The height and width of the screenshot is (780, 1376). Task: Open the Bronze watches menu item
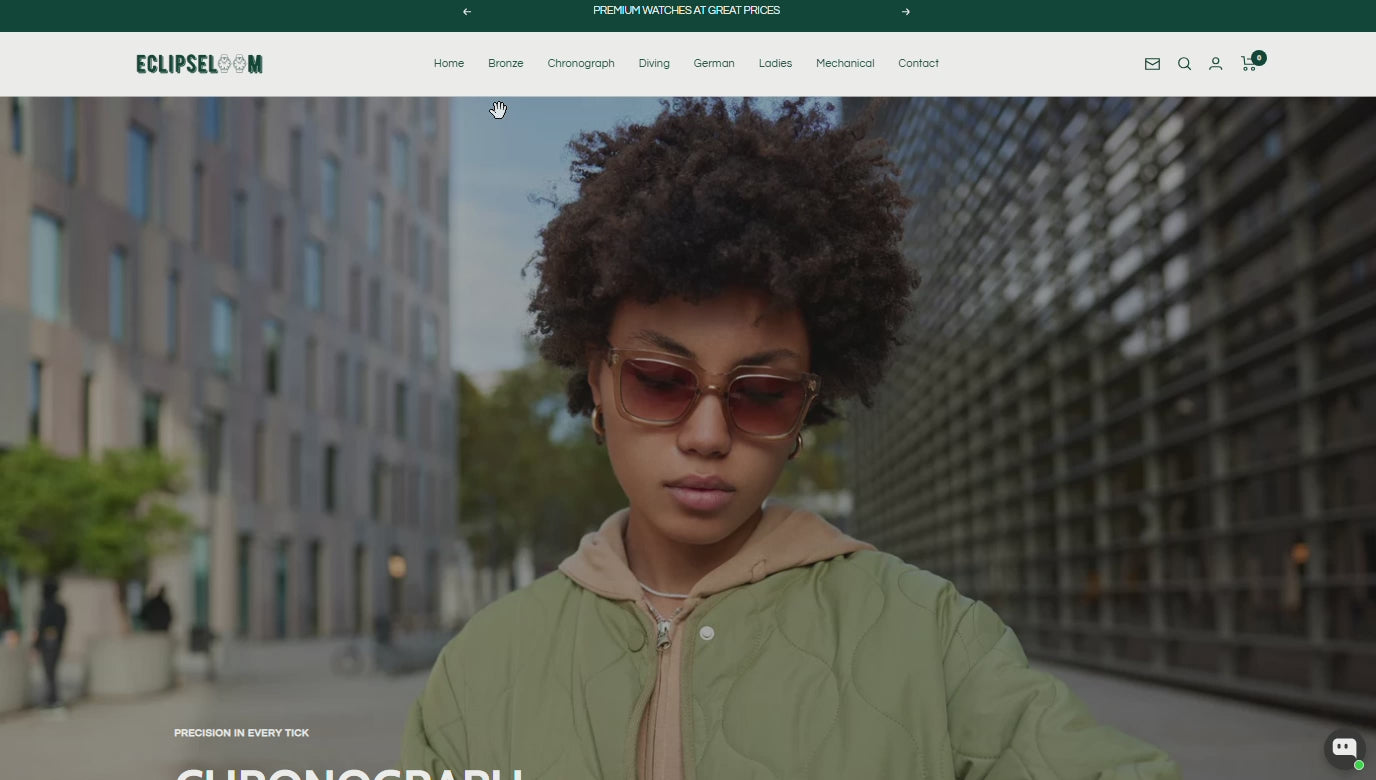[x=505, y=63]
